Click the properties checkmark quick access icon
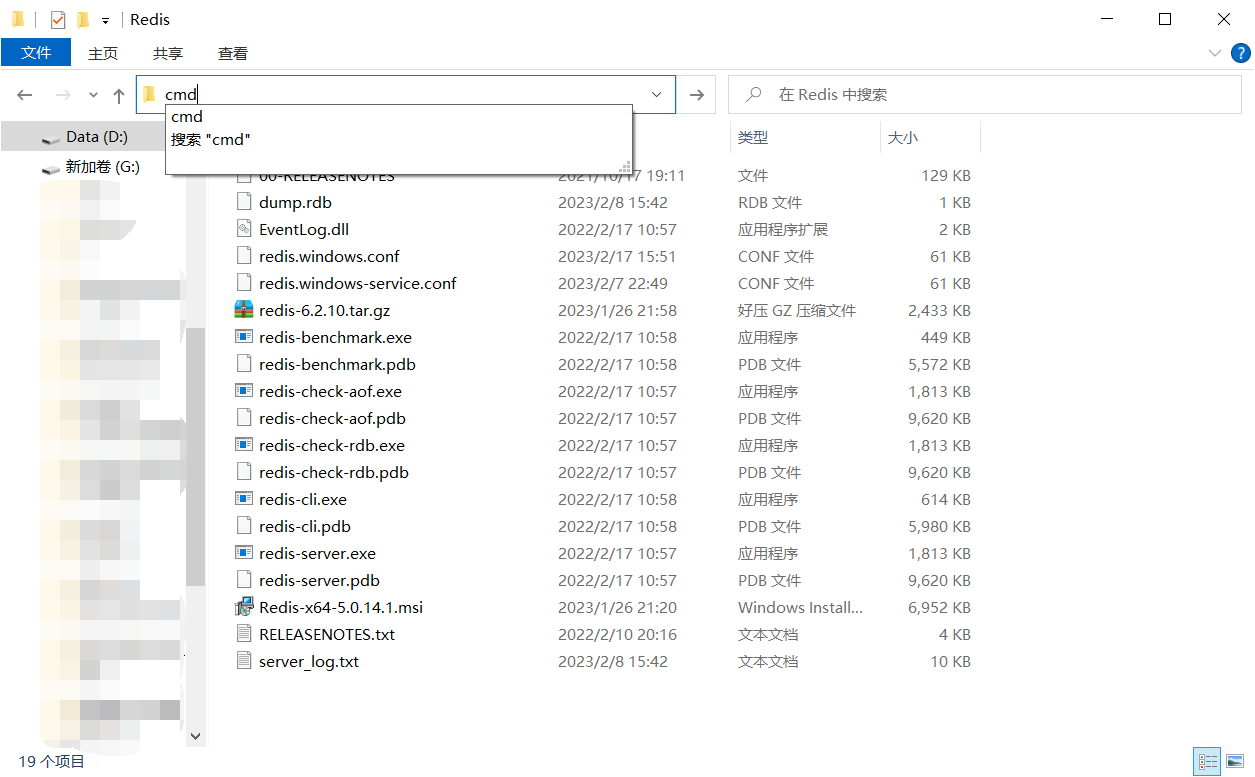1255x777 pixels. (x=58, y=19)
